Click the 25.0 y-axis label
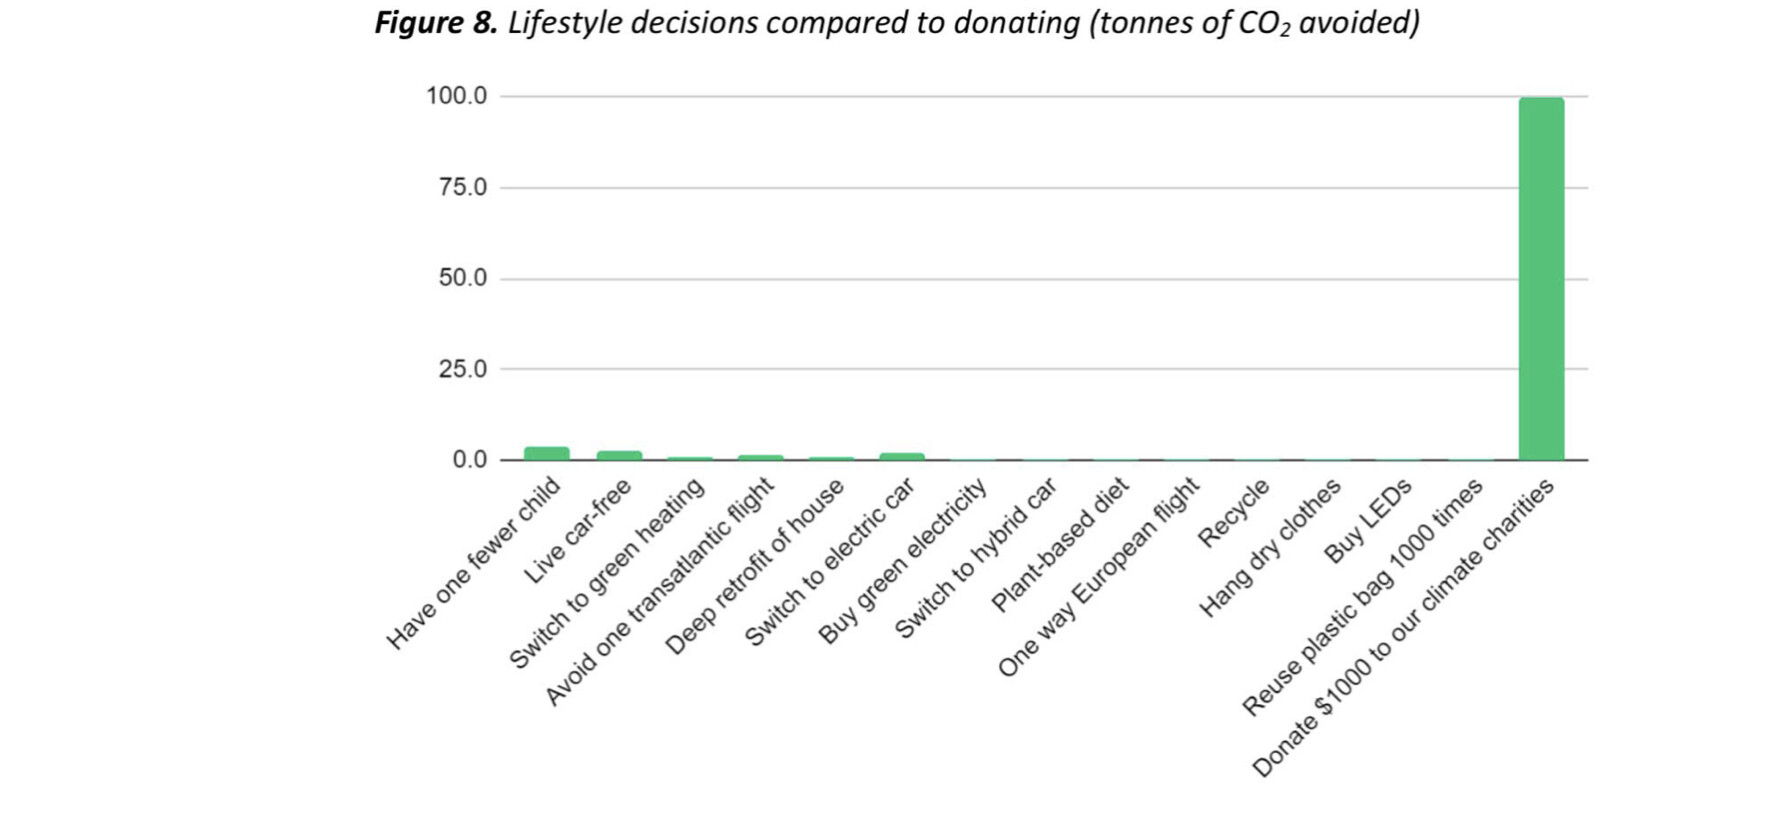 click(463, 369)
